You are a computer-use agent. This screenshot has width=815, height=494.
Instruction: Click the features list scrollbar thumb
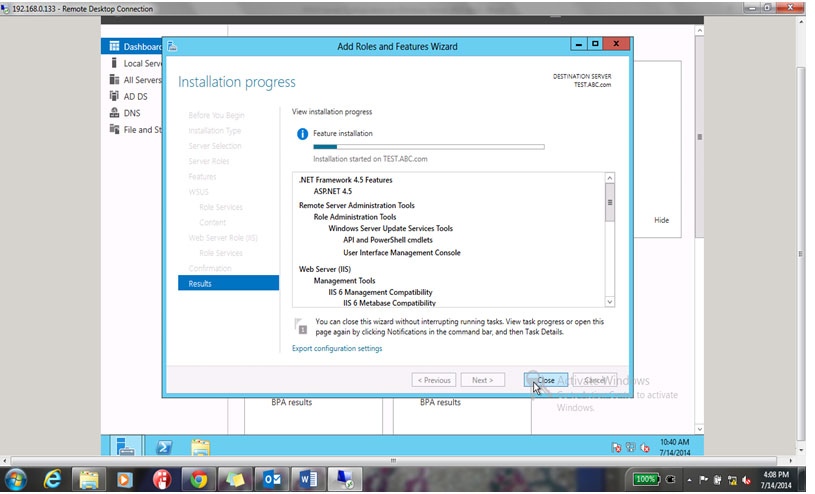coord(610,202)
